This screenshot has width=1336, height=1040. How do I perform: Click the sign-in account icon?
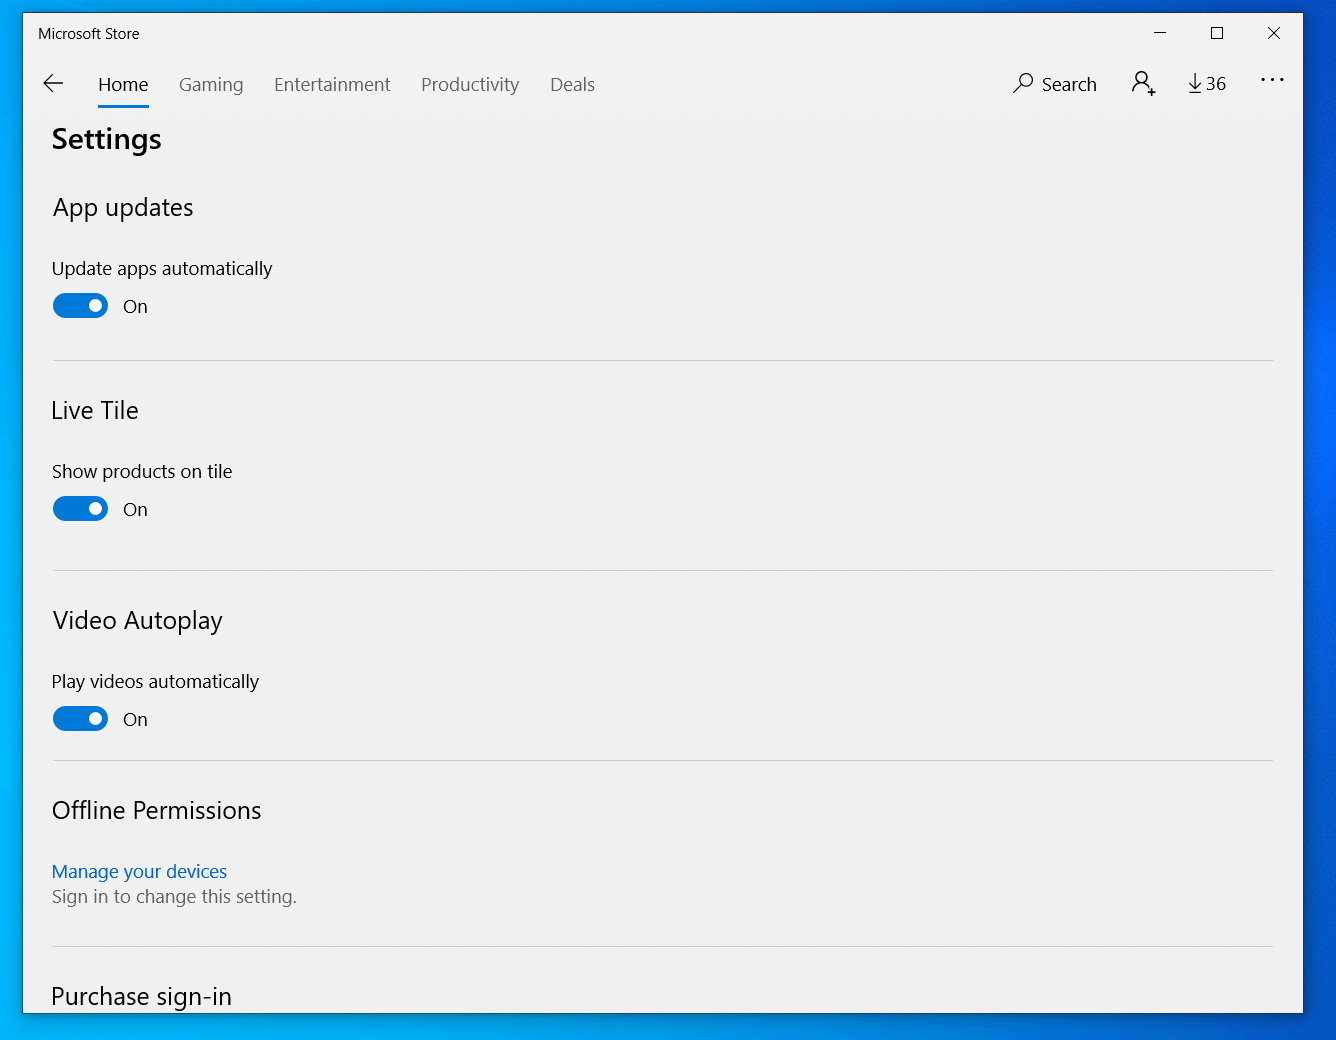tap(1143, 84)
